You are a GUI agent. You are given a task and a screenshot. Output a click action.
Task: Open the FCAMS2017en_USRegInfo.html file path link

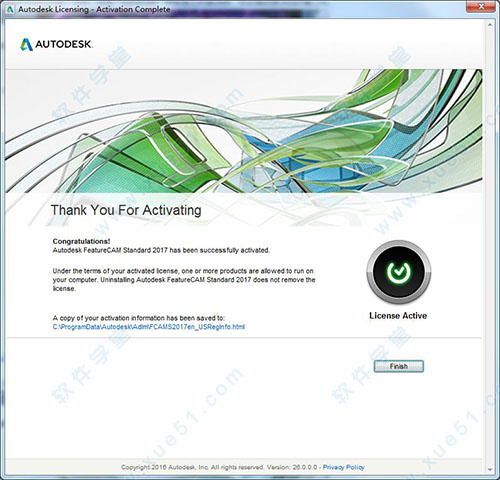click(x=149, y=327)
